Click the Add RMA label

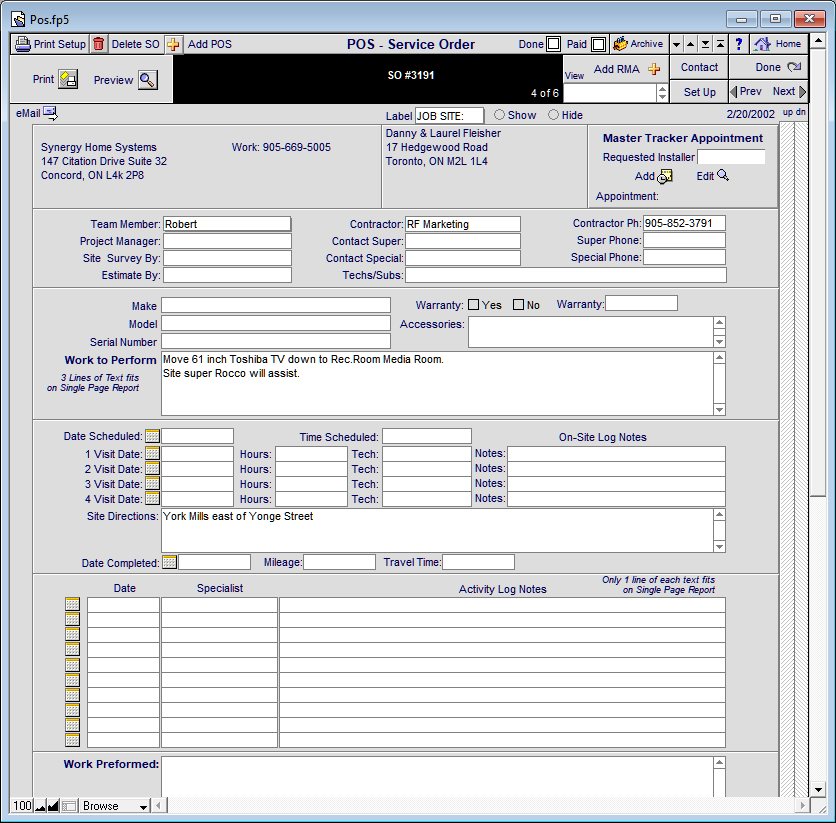pyautogui.click(x=616, y=69)
